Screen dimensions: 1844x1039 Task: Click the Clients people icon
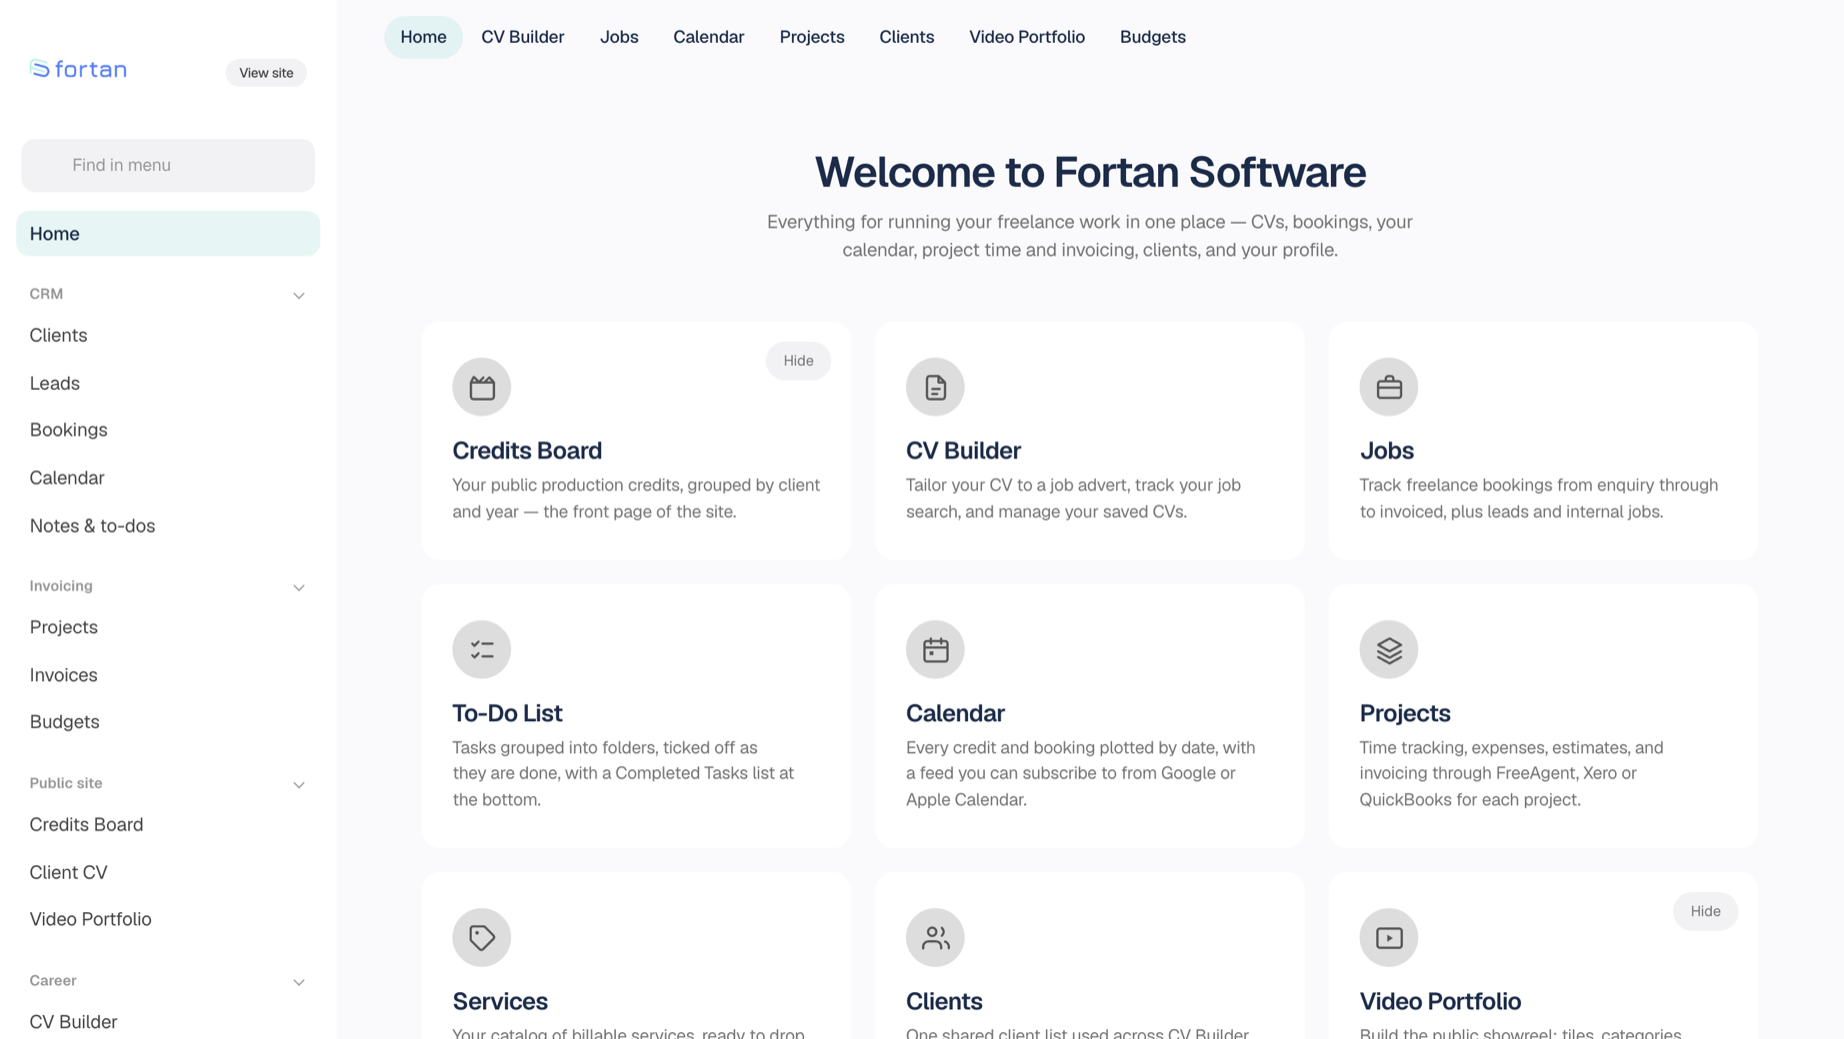point(935,938)
